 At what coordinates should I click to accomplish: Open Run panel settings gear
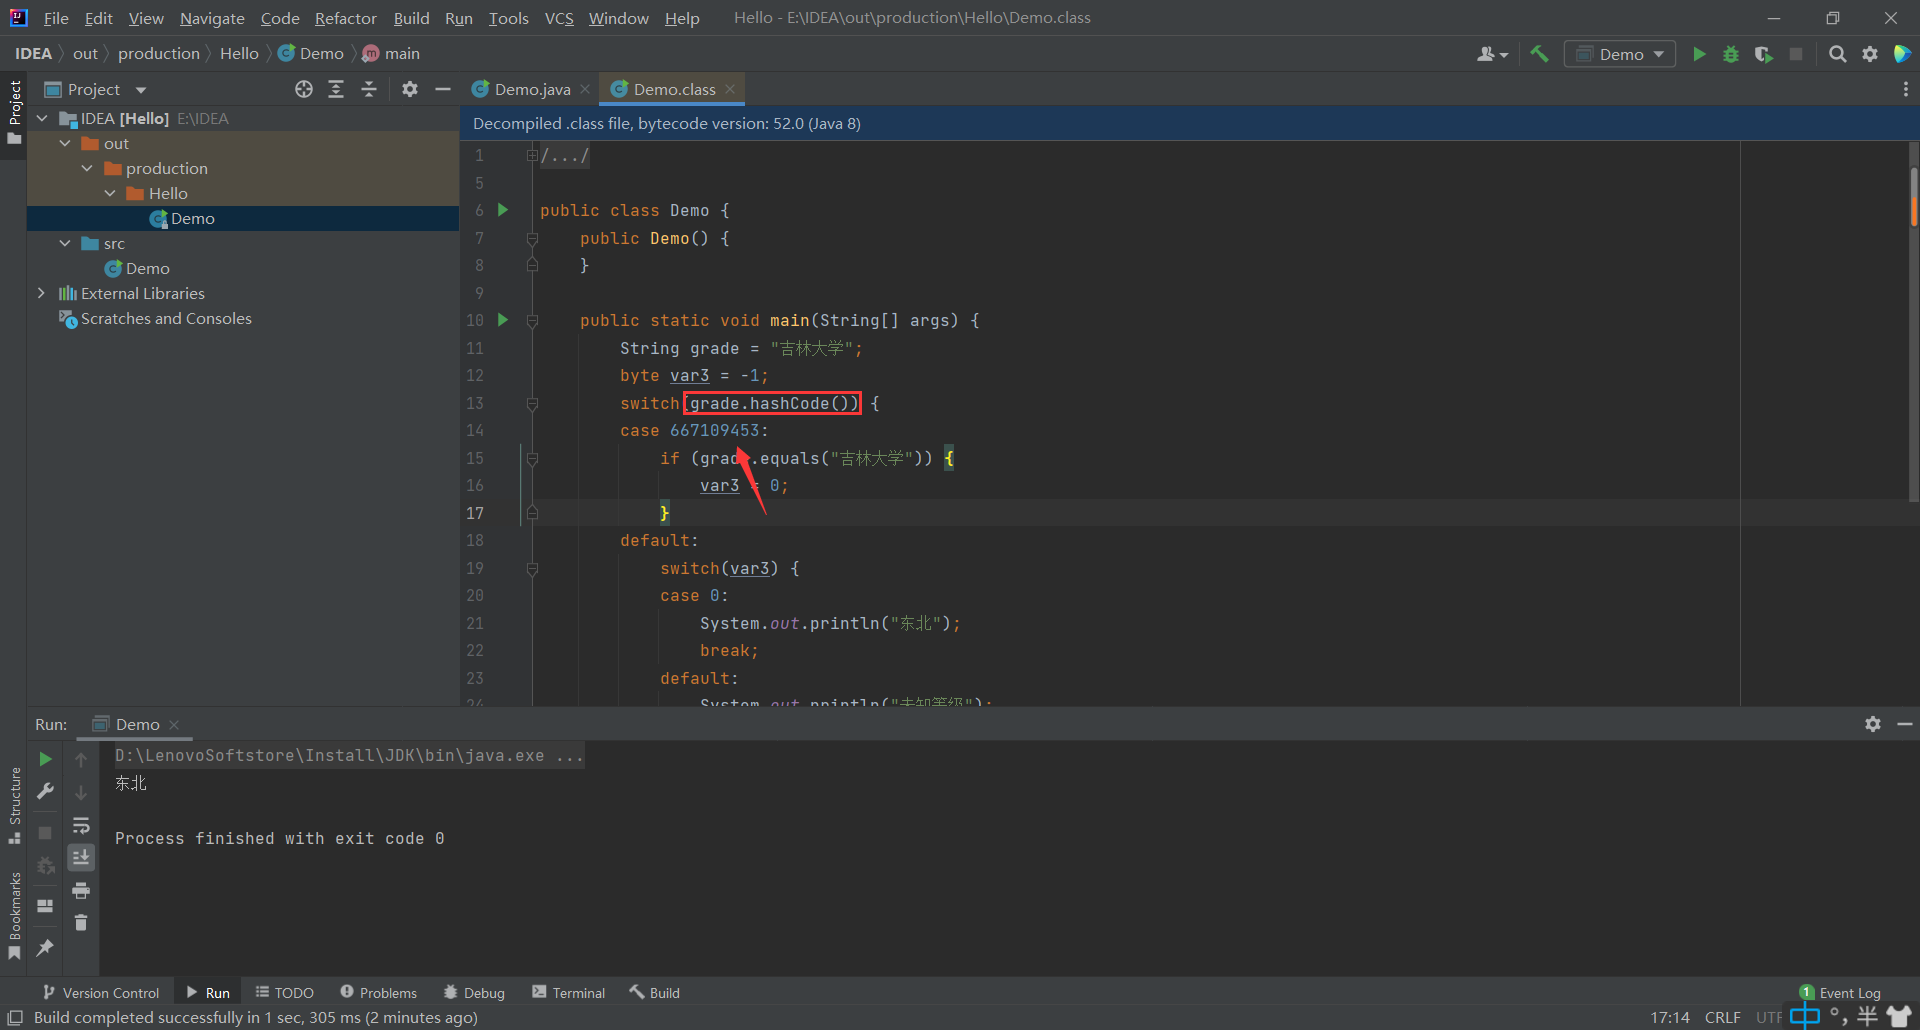1873,724
